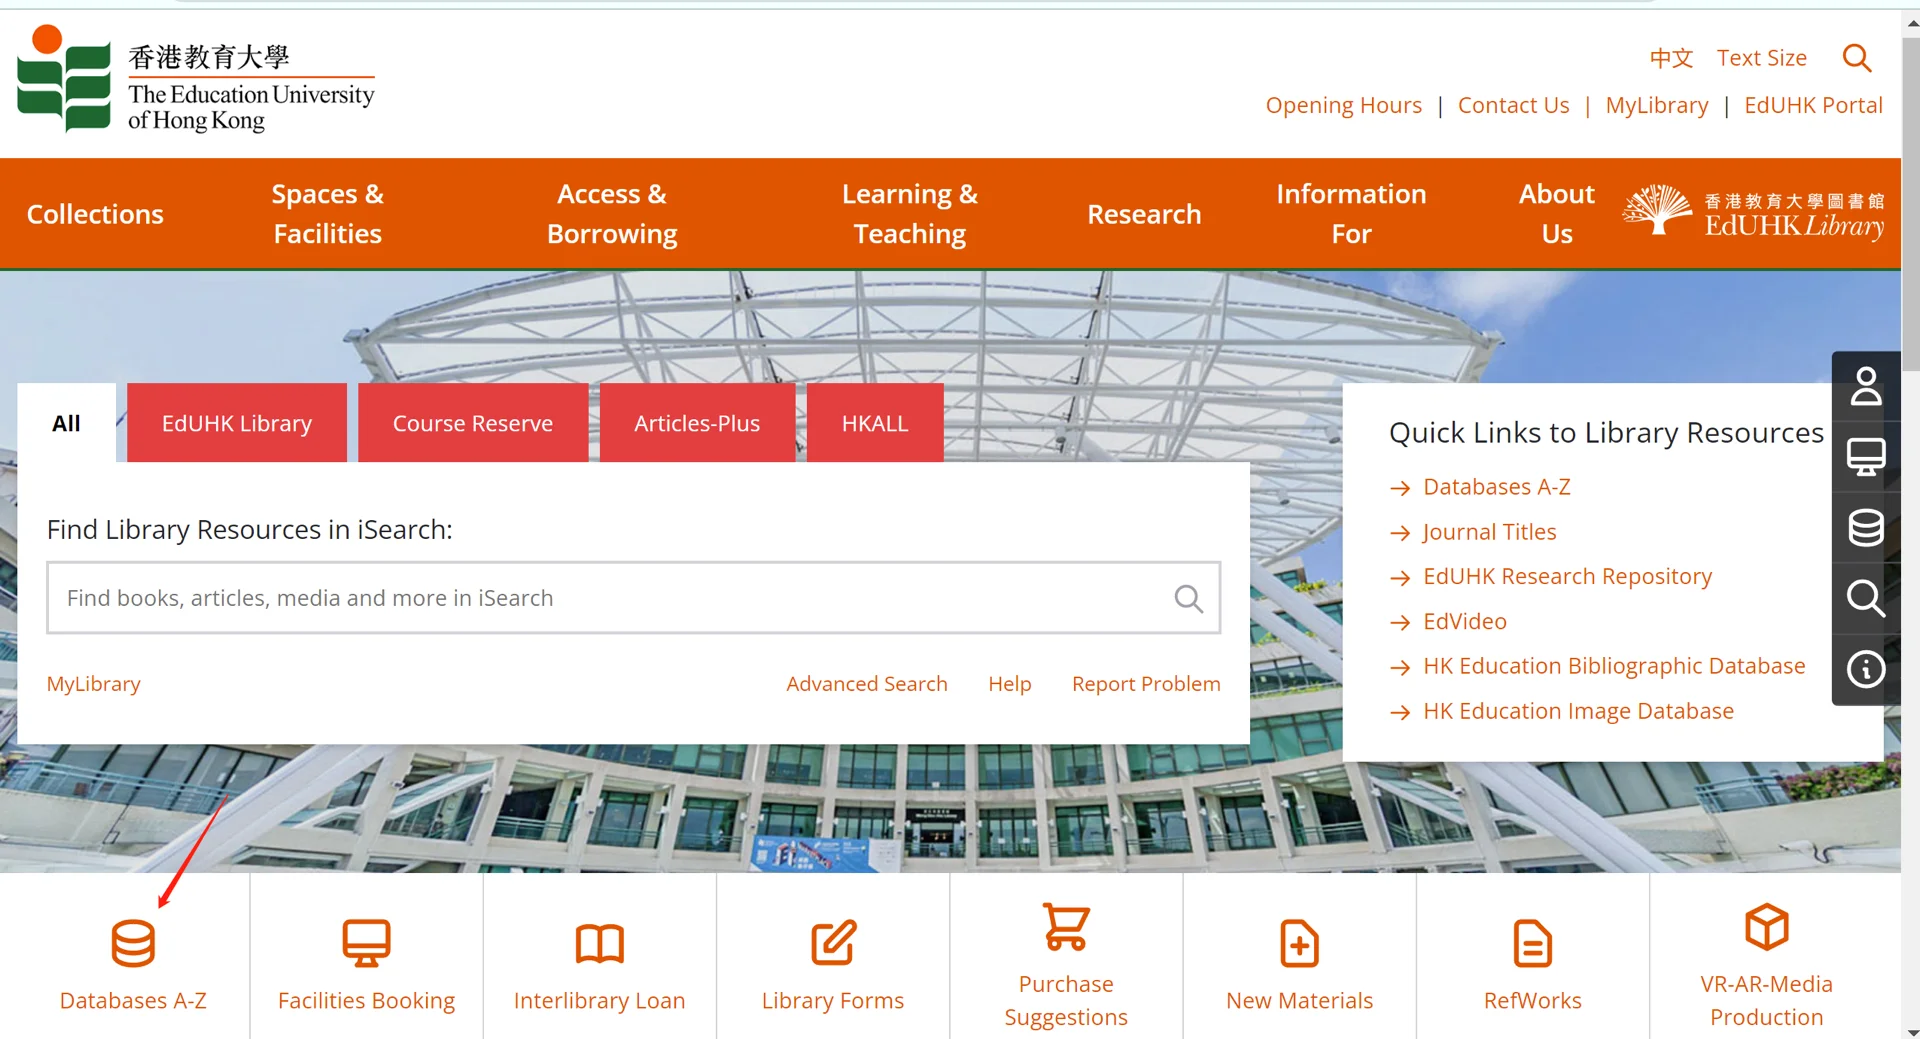Click MyLibrary link below search box
1920x1039 pixels.
pyautogui.click(x=94, y=684)
